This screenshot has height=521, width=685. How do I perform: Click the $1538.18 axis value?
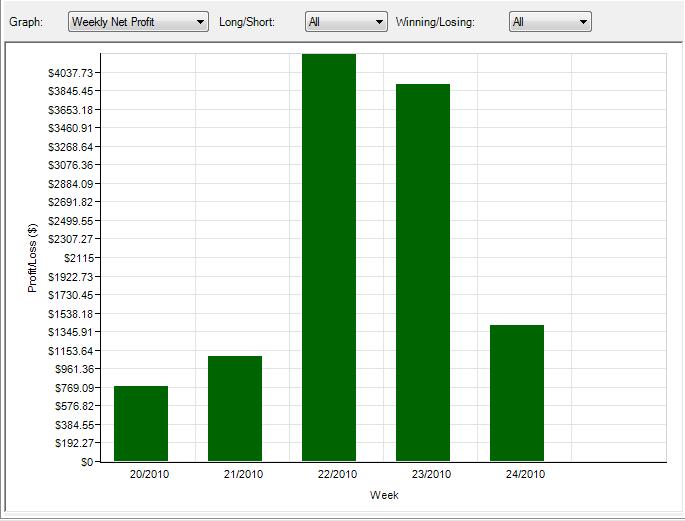click(x=71, y=314)
